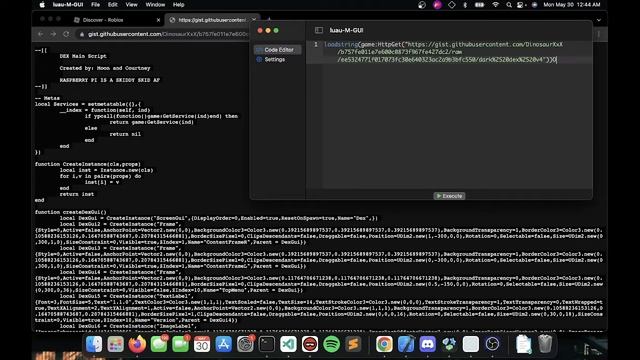Launch Google Chrome from dock

pos(384,344)
